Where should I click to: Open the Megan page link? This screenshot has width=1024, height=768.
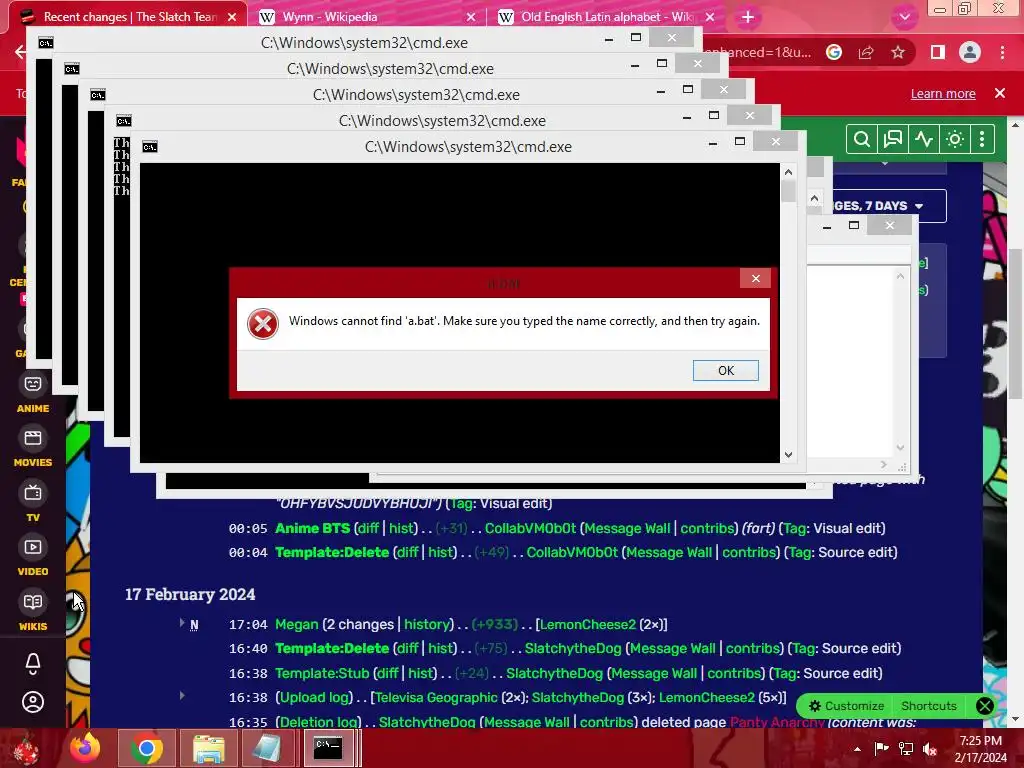click(296, 624)
